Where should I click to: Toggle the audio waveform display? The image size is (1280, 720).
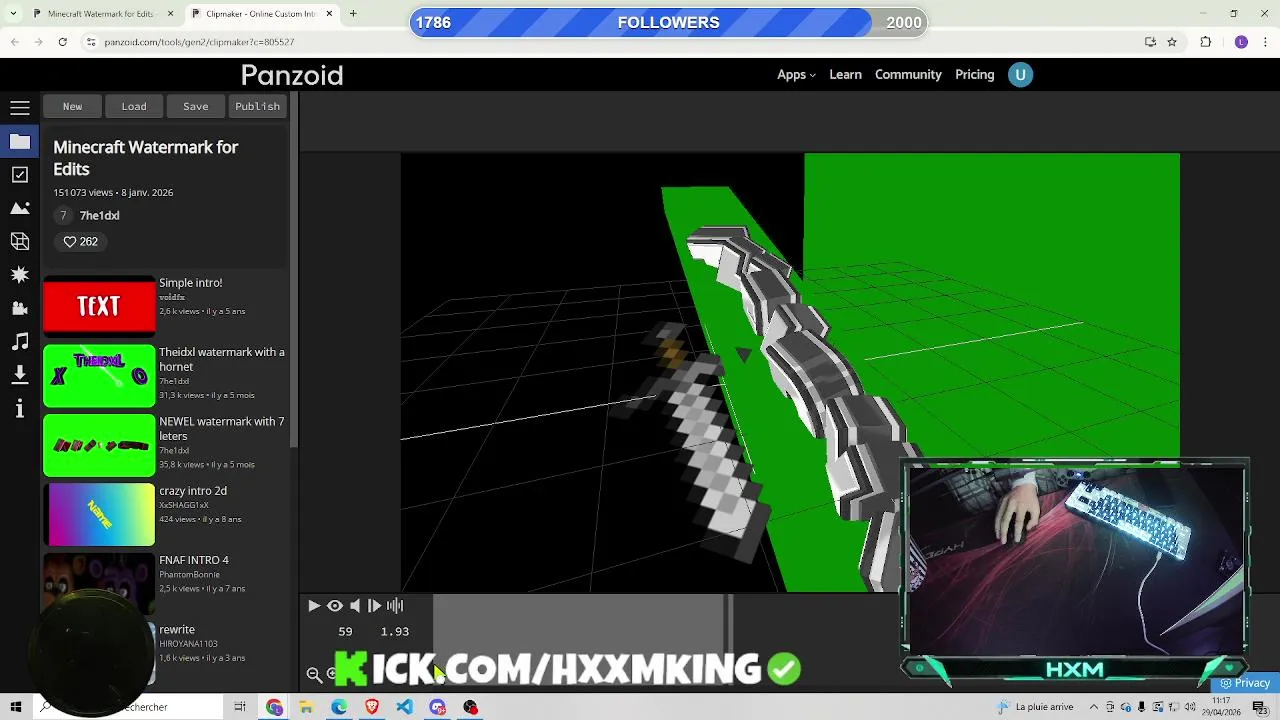pyautogui.click(x=395, y=605)
